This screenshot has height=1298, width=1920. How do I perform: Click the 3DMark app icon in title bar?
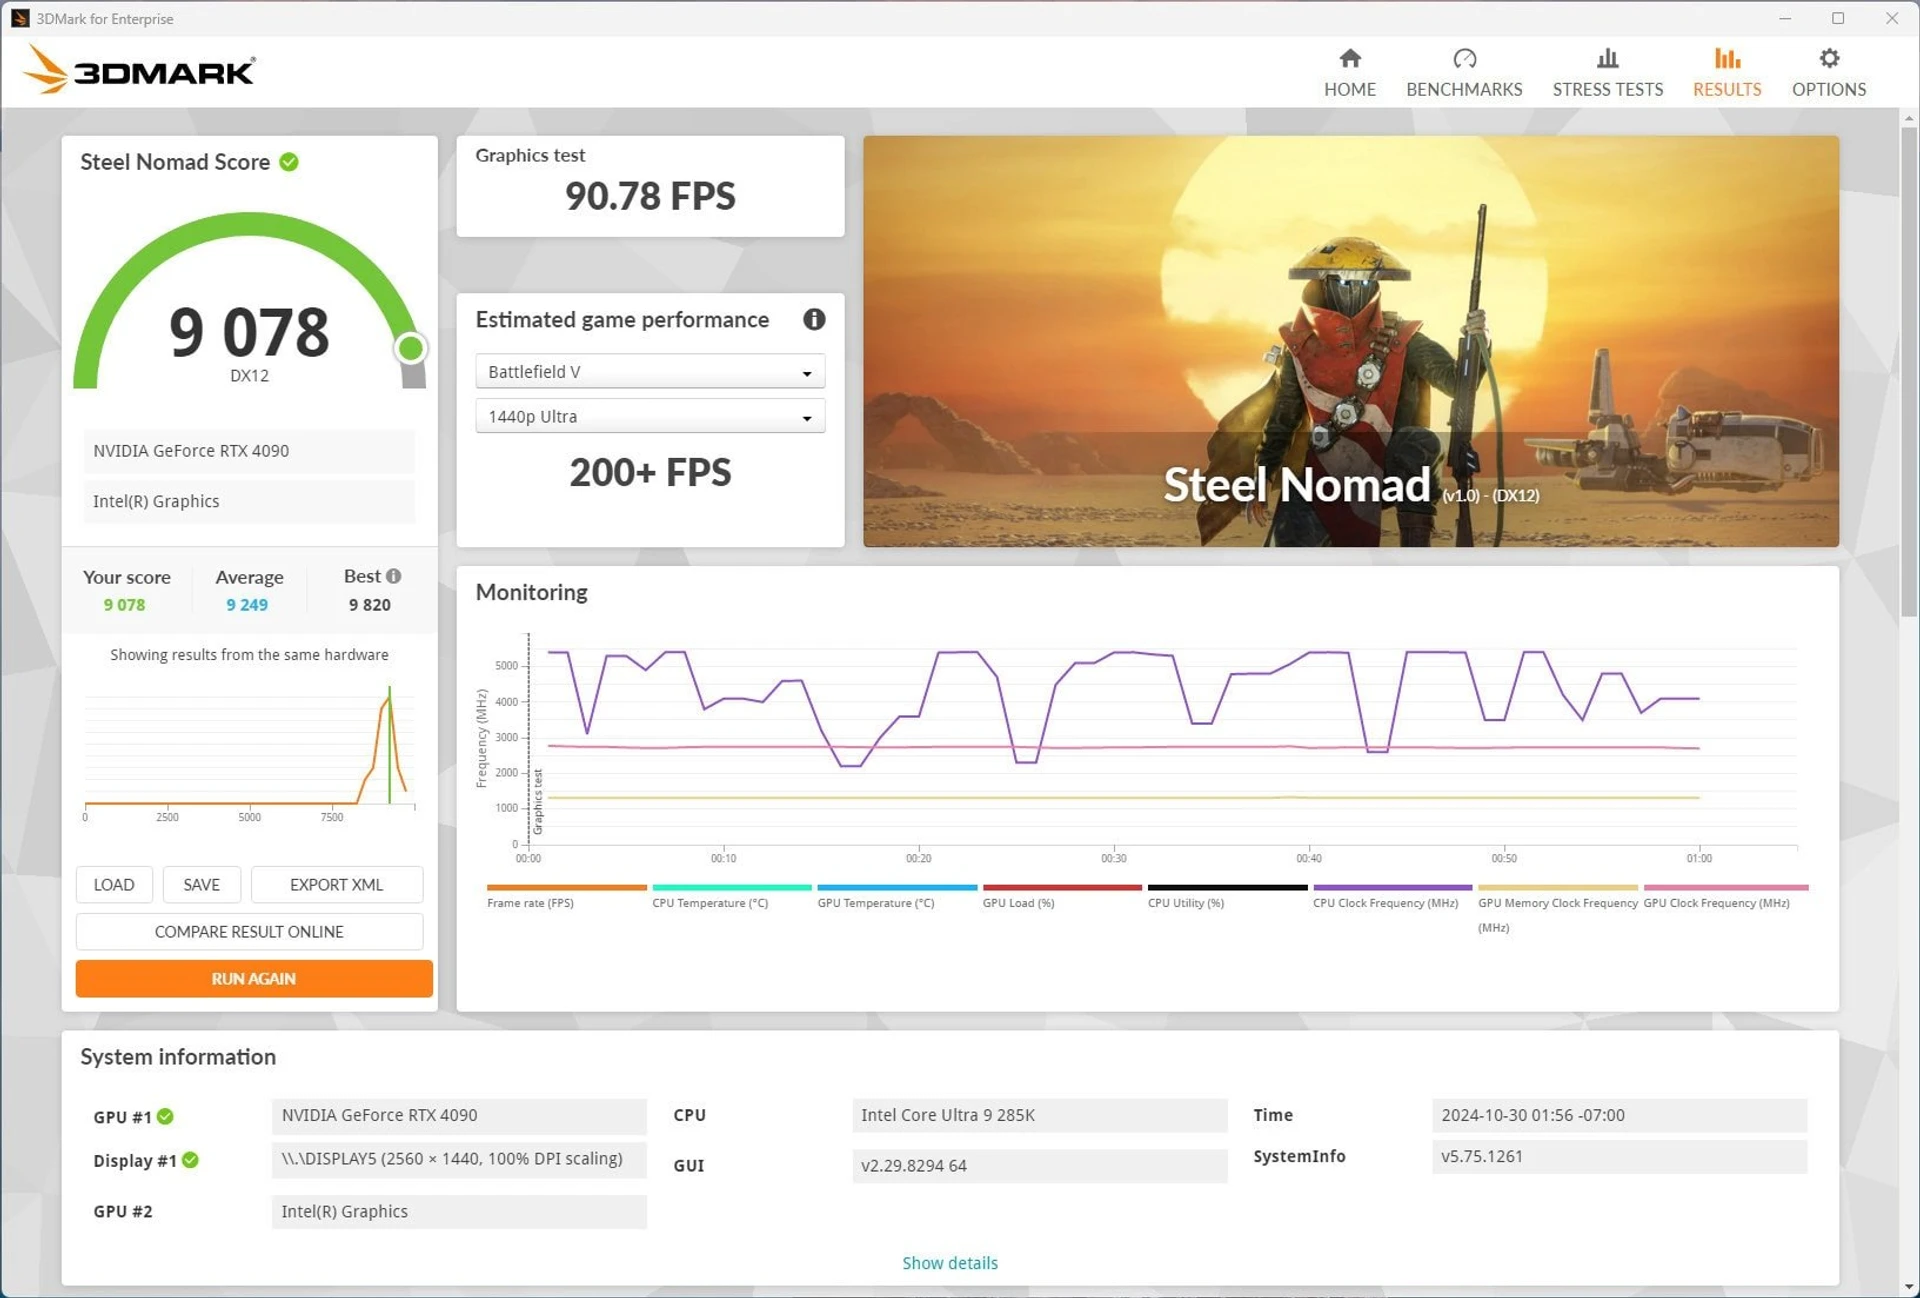[20, 18]
